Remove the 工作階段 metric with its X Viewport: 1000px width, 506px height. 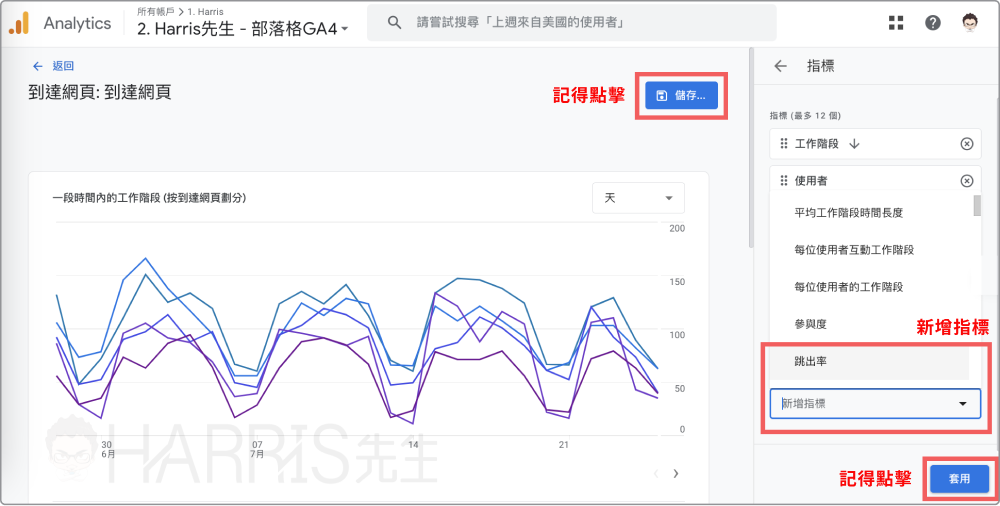click(x=967, y=144)
